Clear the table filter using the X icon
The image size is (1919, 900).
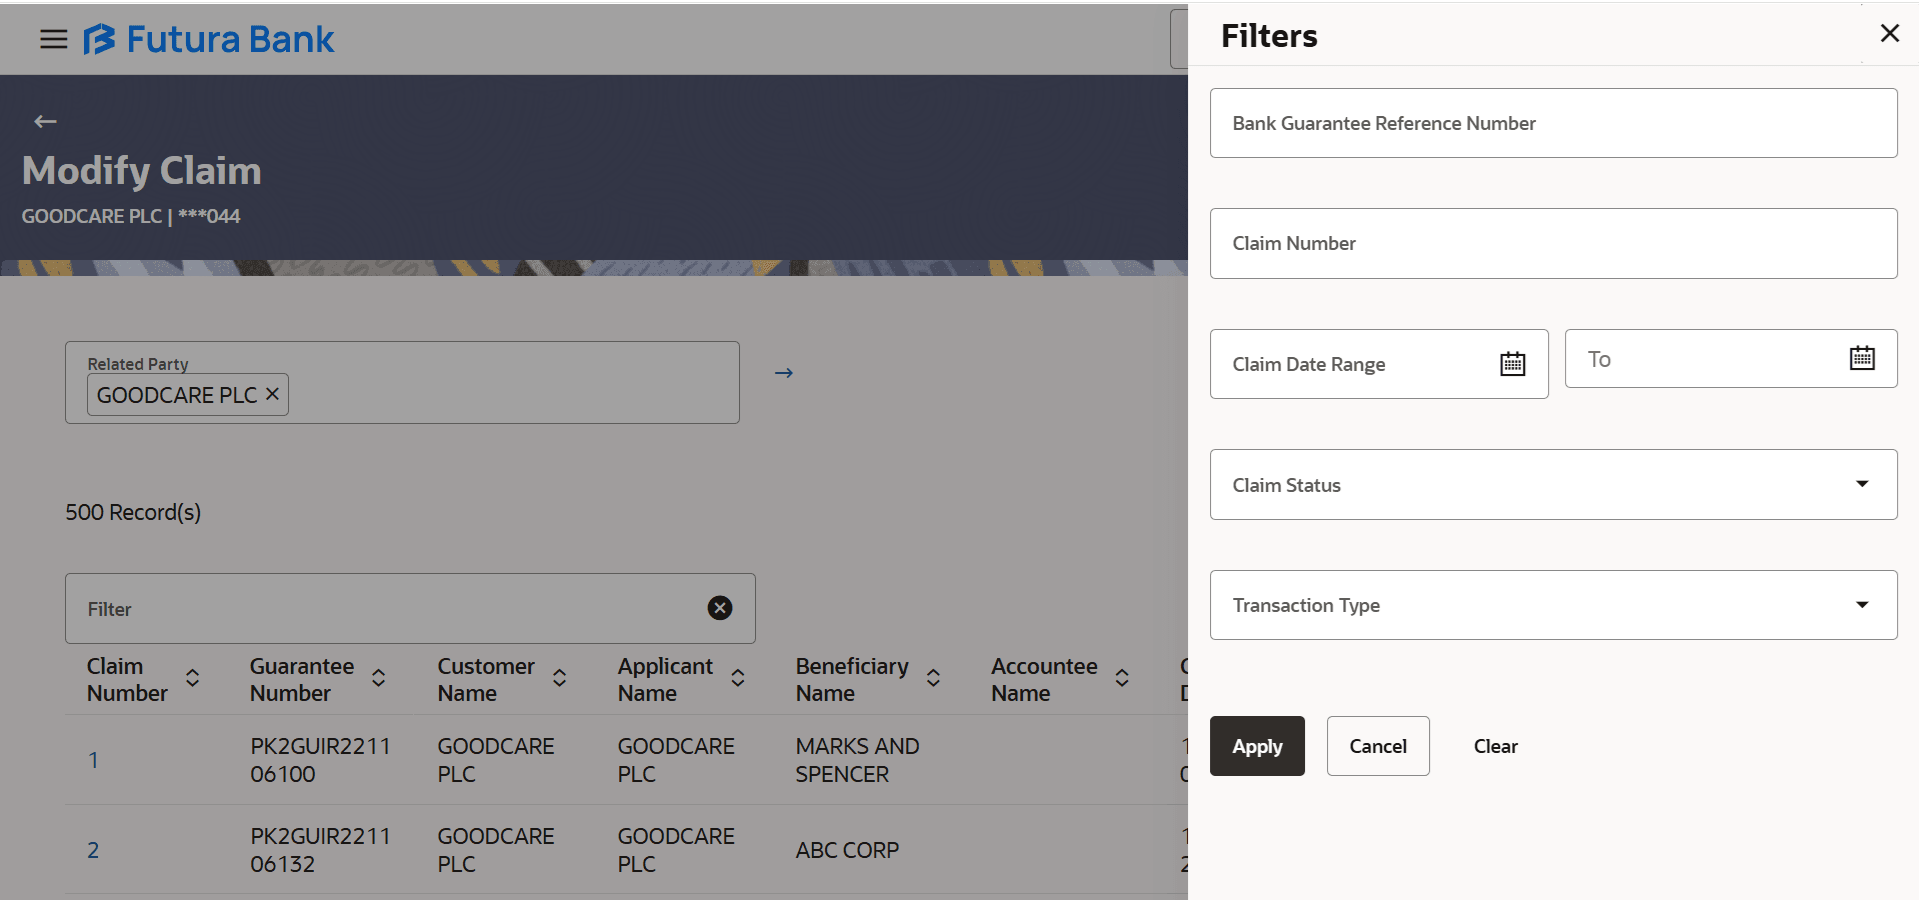pos(719,608)
